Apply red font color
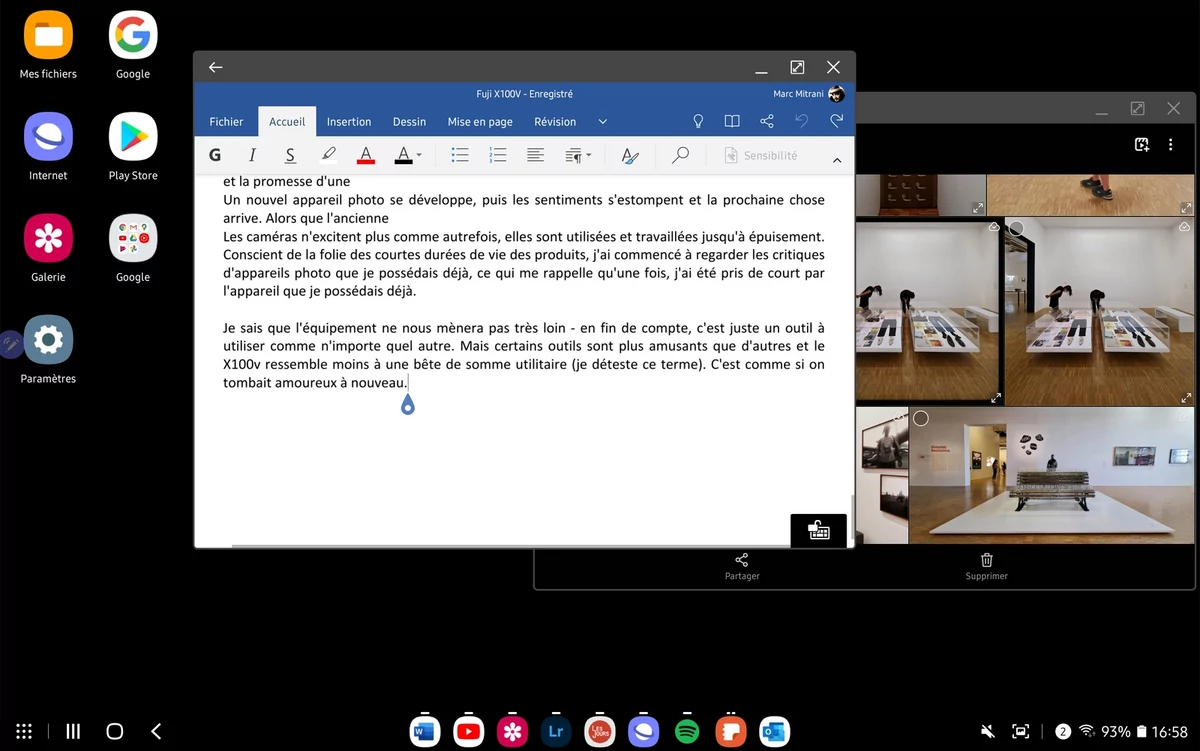 tap(366, 155)
